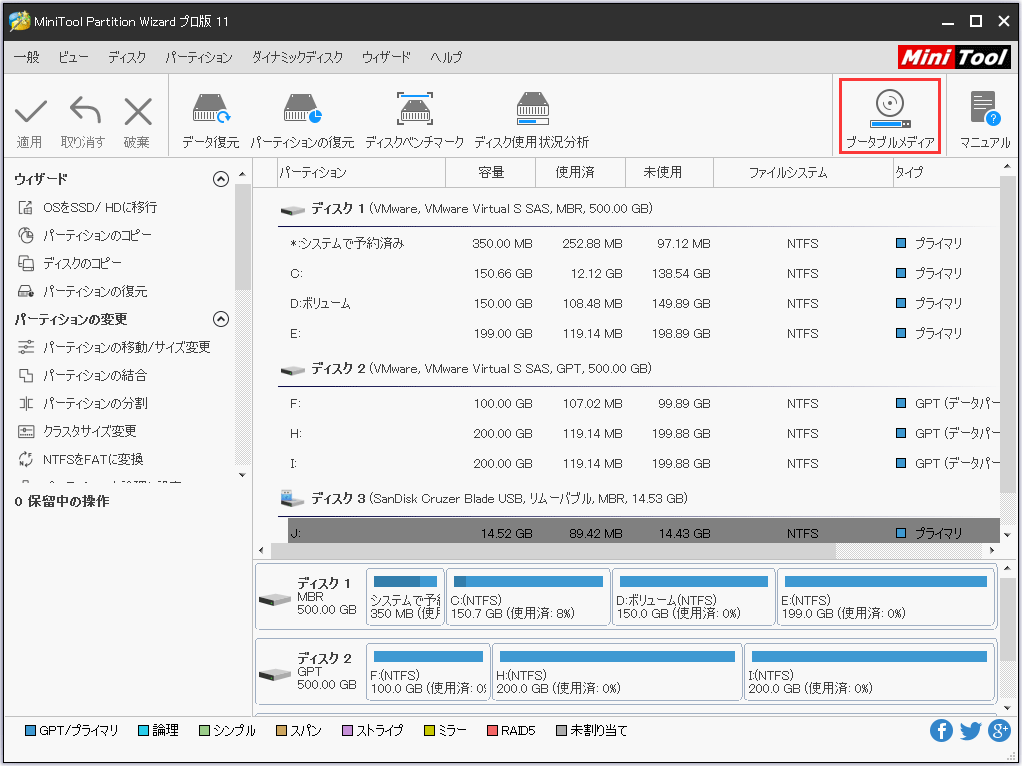The image size is (1022, 766).
Task: Click the Discard (破棄) X icon
Action: (138, 111)
